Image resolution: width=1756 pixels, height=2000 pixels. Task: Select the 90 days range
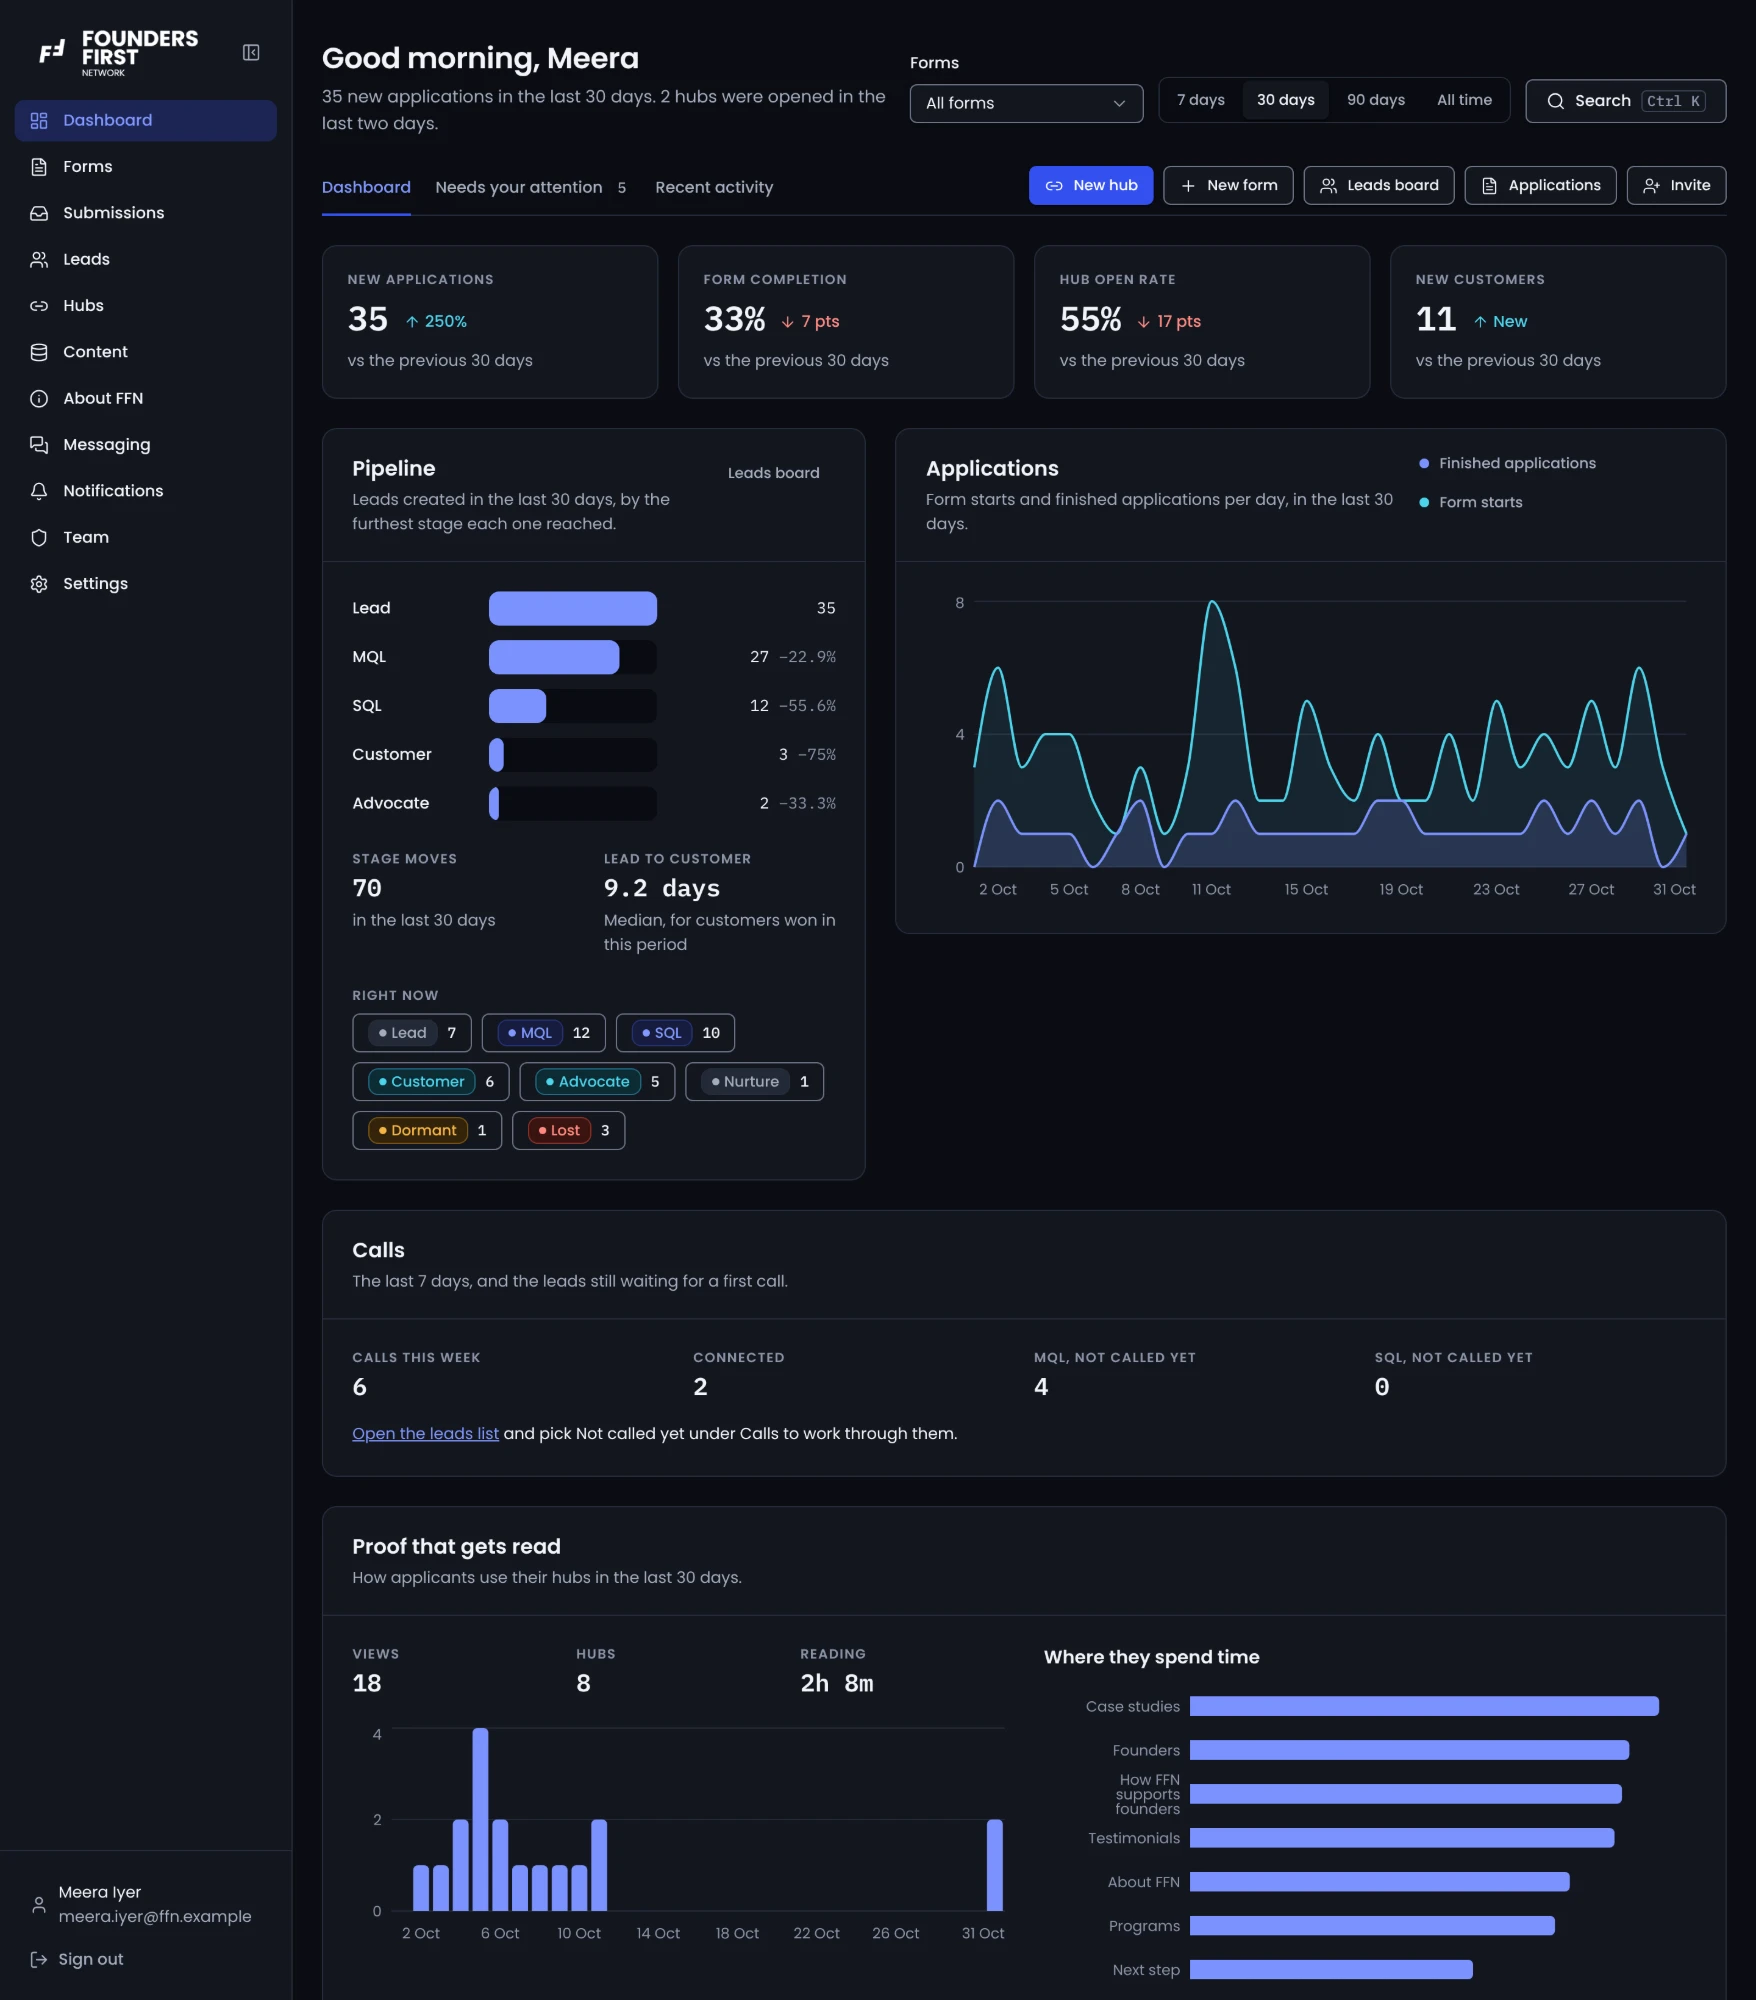1375,100
